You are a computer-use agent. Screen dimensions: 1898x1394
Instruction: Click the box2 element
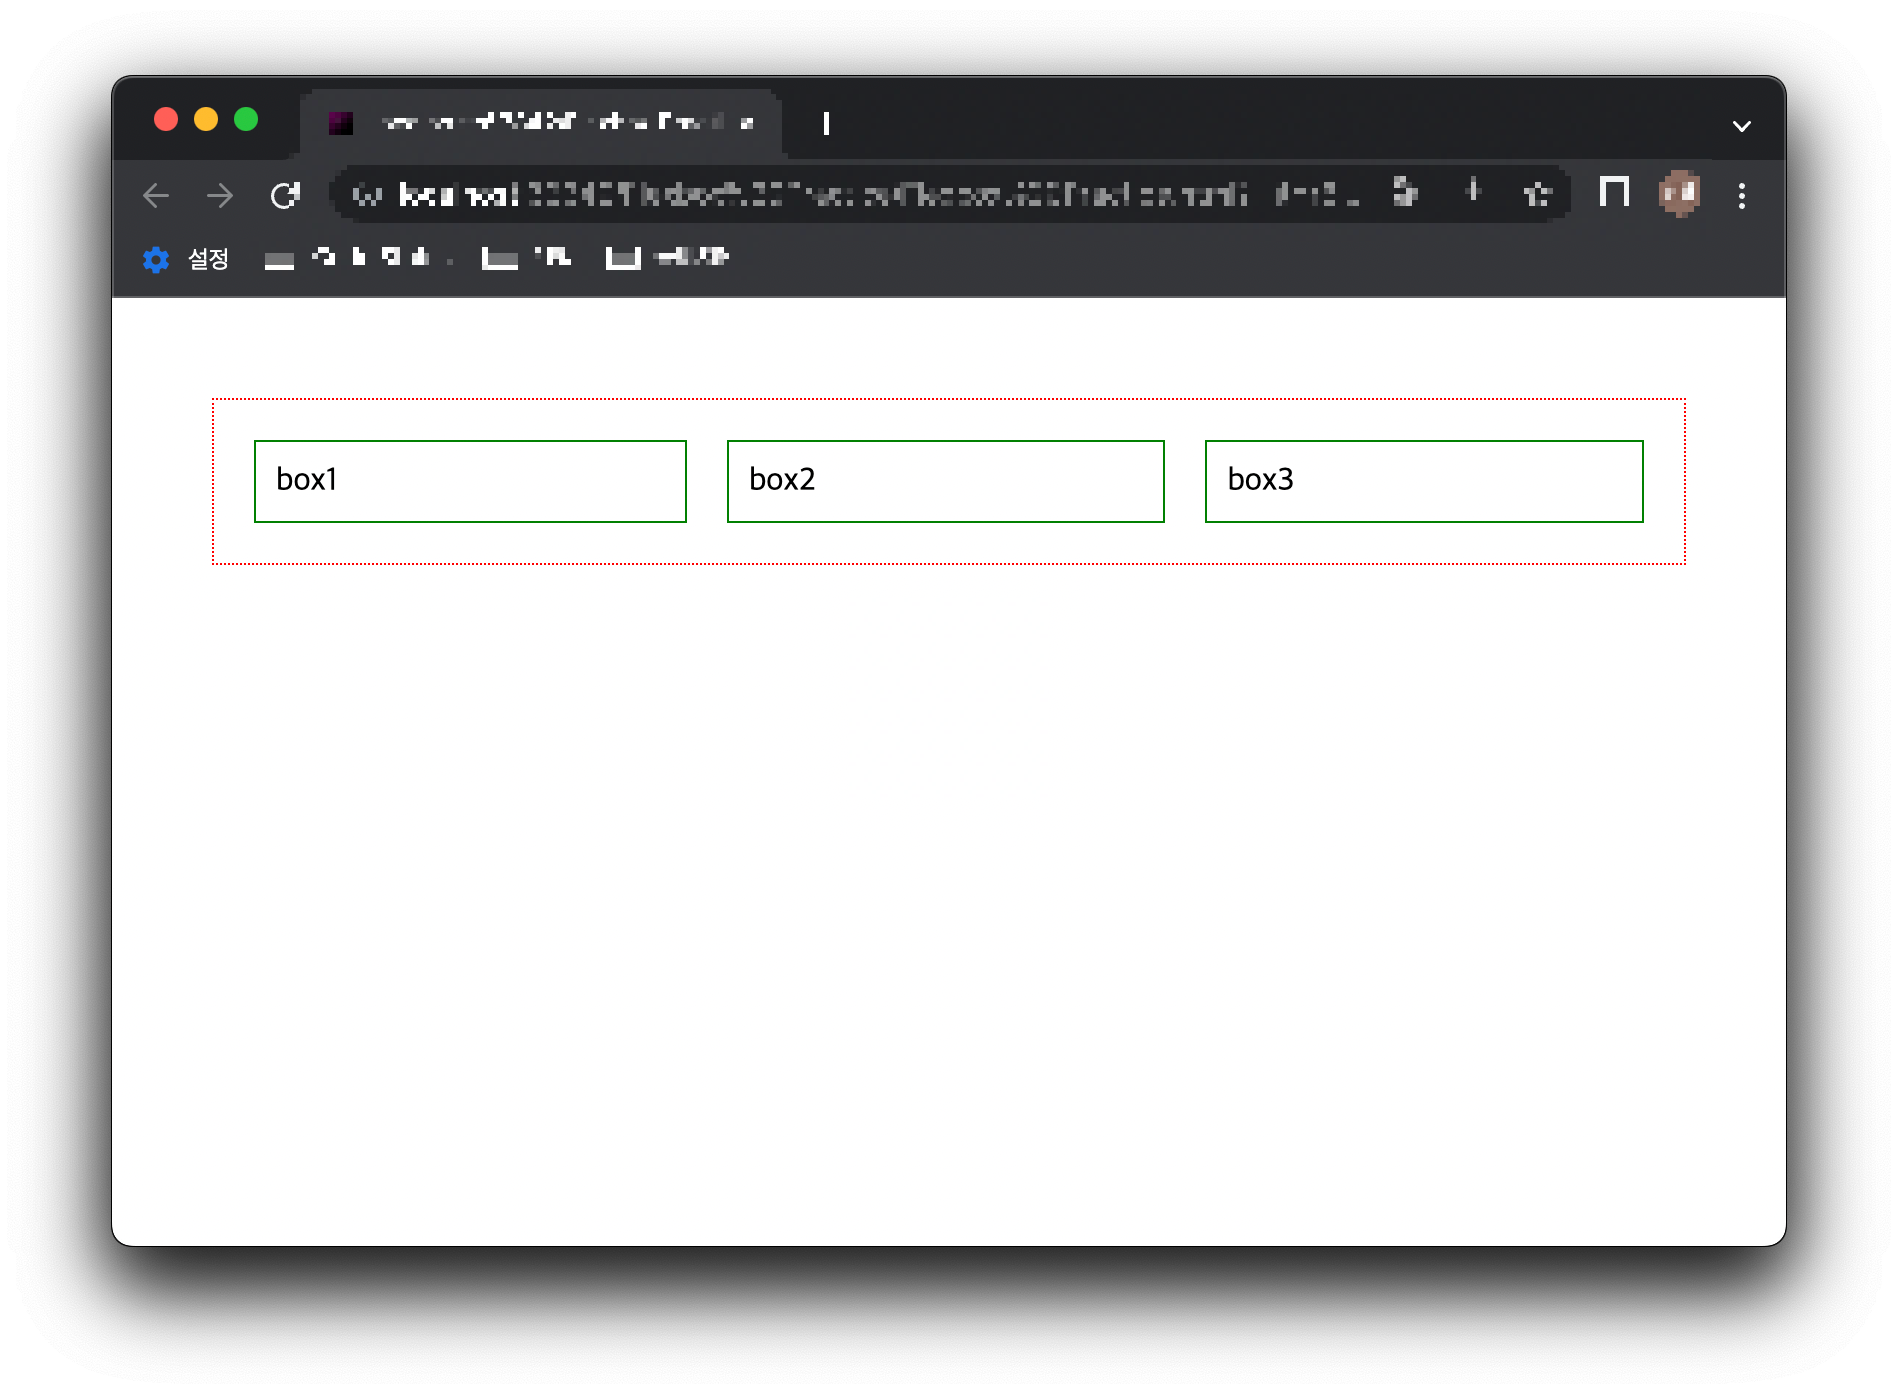click(x=946, y=481)
